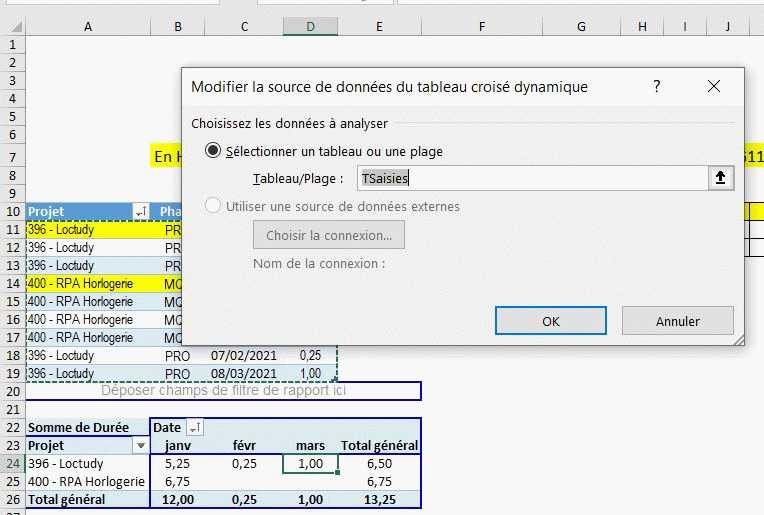Click the collapse dialog range selector icon
The height and width of the screenshot is (515, 764).
[x=720, y=178]
